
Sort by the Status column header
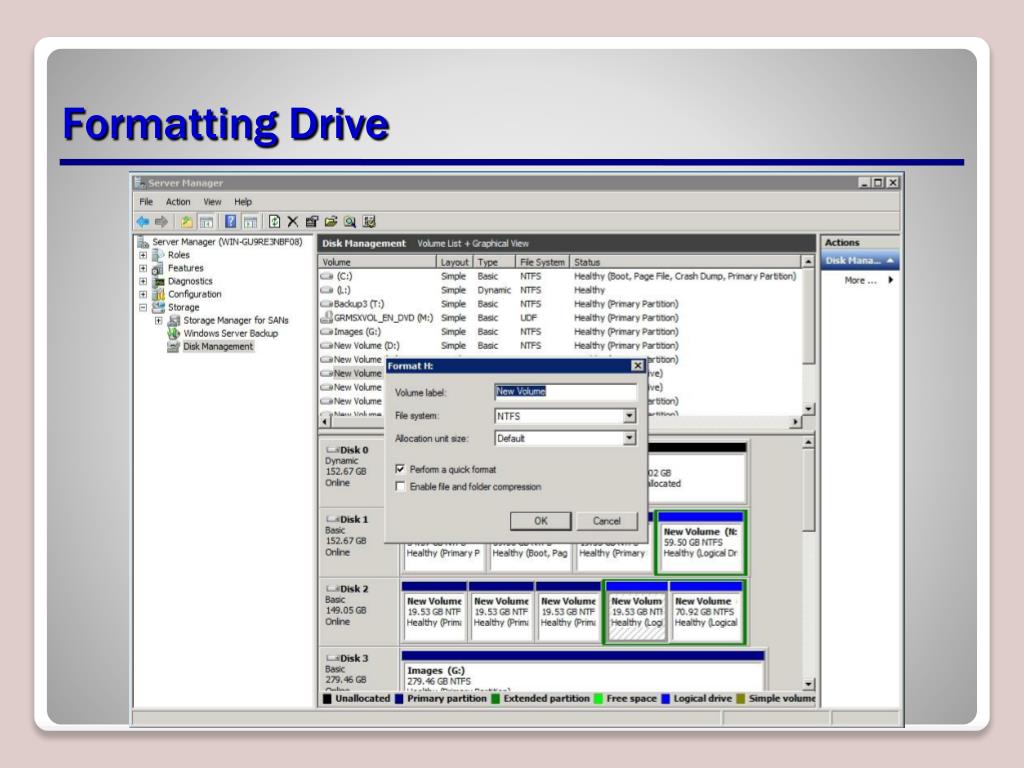686,262
